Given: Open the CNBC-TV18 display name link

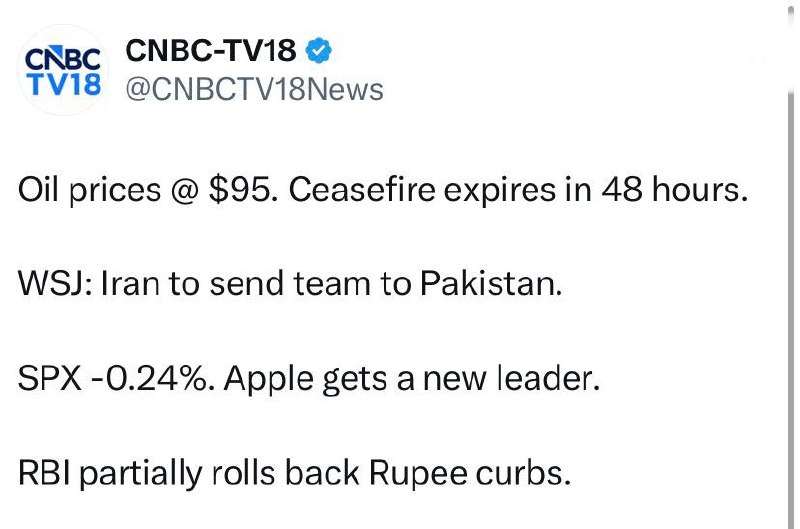Looking at the screenshot, I should 211,50.
